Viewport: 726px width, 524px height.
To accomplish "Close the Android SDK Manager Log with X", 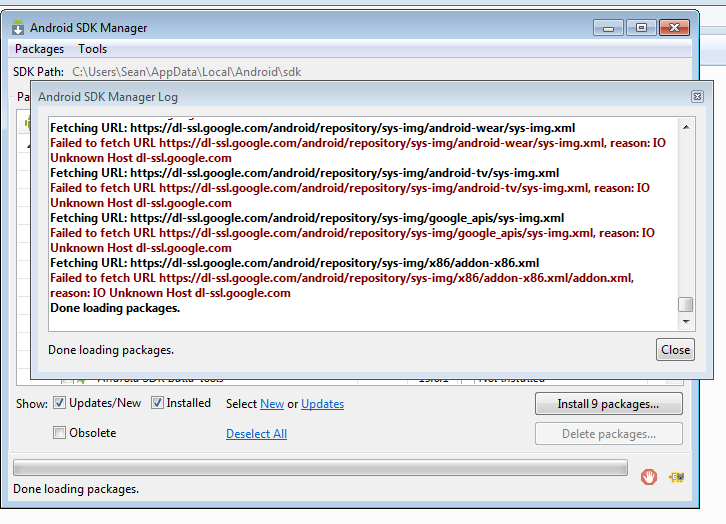I will pos(697,96).
